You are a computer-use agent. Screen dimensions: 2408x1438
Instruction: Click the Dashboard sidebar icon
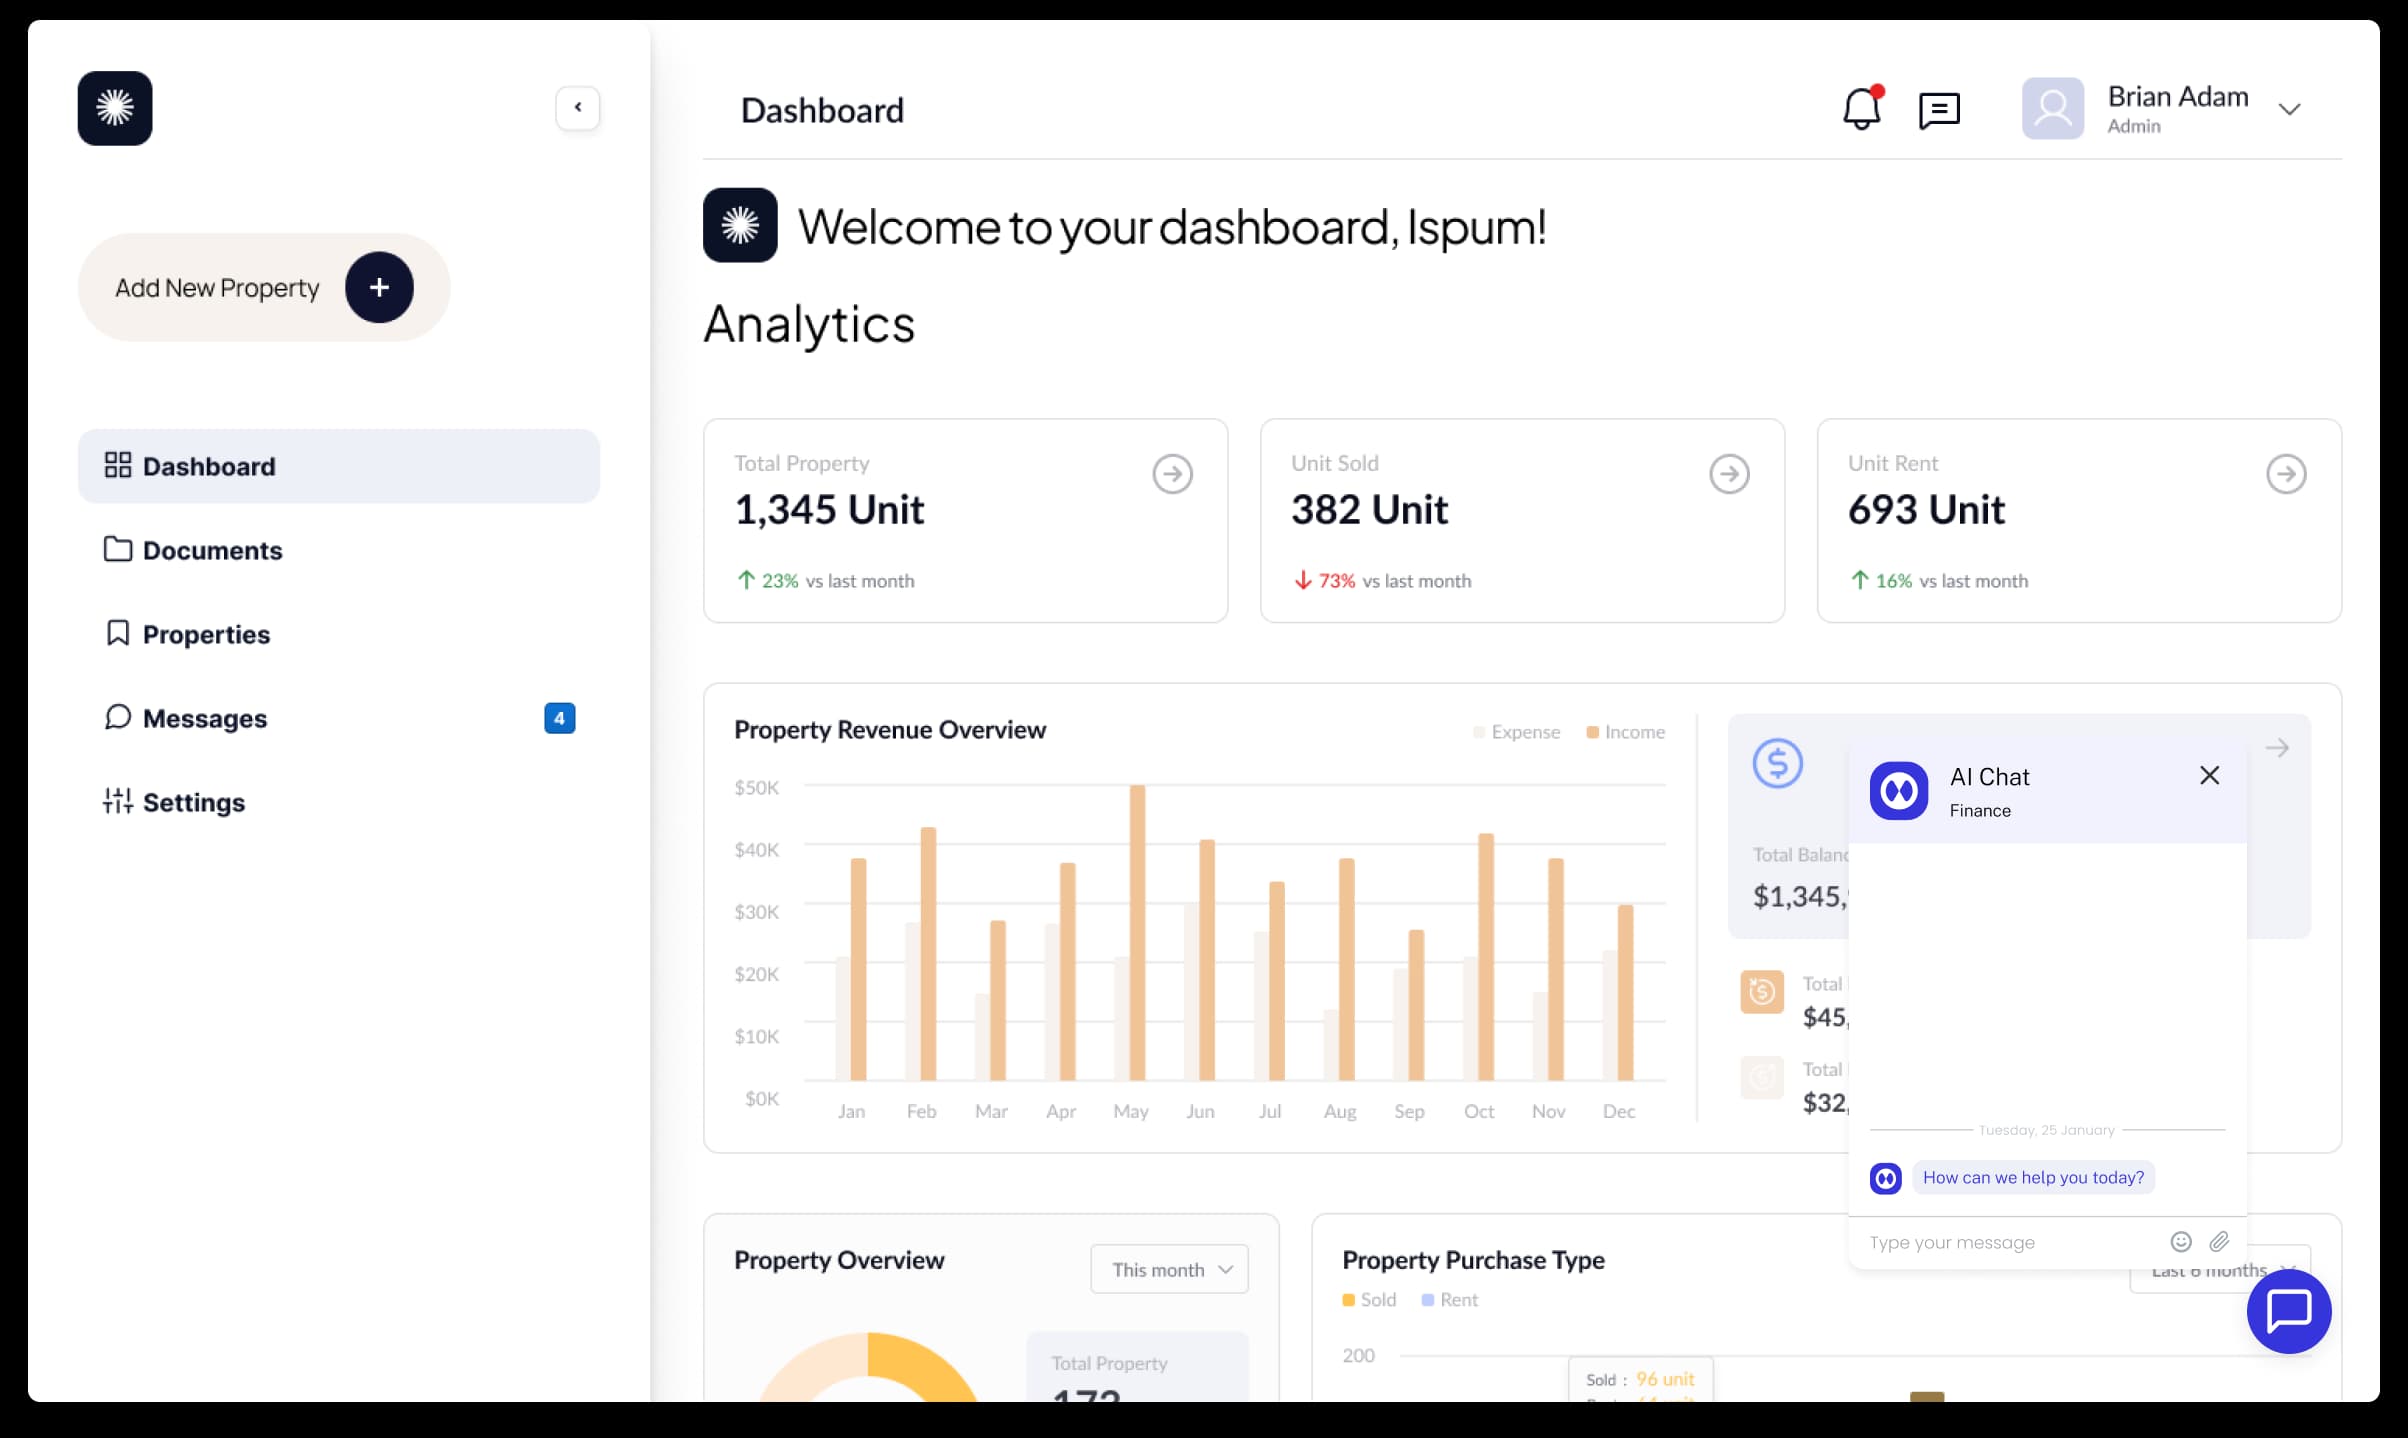pos(118,465)
